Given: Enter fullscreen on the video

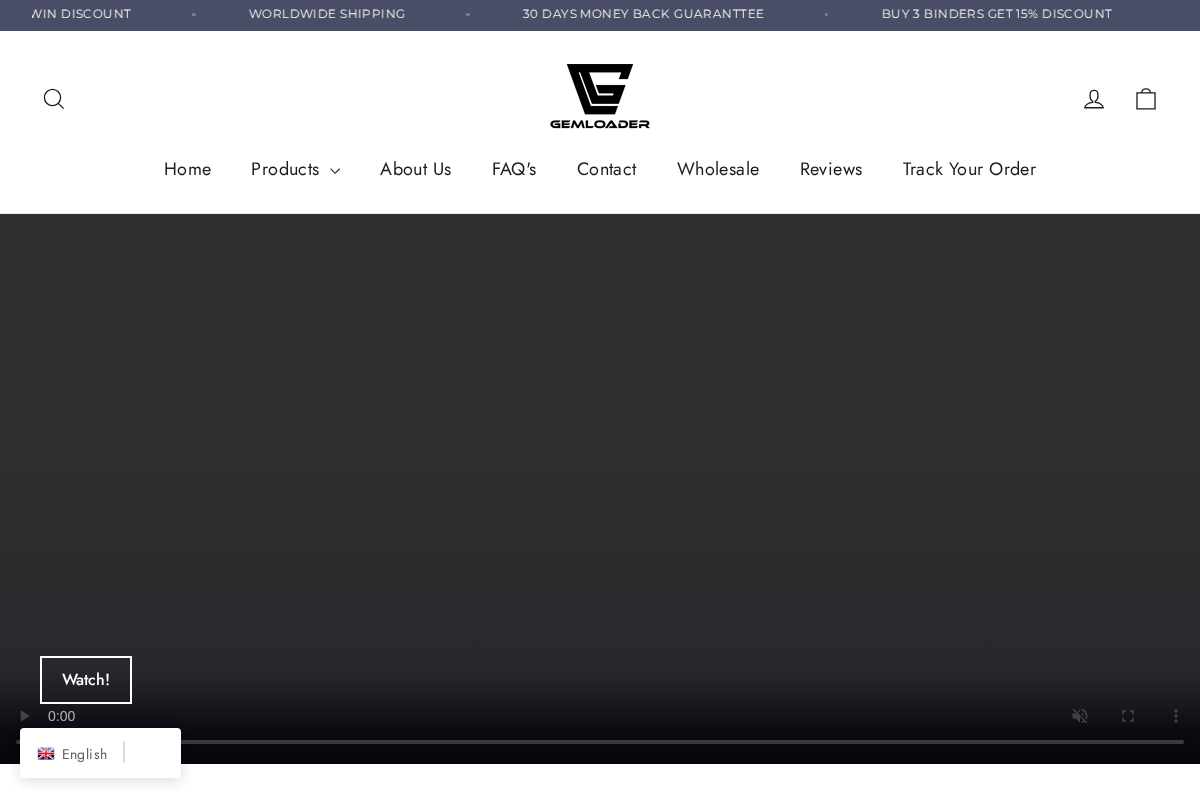Looking at the screenshot, I should coord(1128,716).
